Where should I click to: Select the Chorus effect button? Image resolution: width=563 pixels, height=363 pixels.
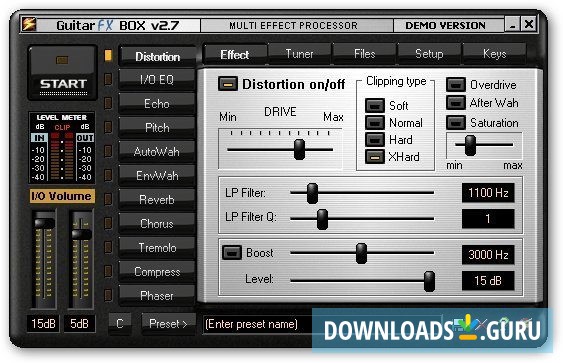[x=157, y=223]
